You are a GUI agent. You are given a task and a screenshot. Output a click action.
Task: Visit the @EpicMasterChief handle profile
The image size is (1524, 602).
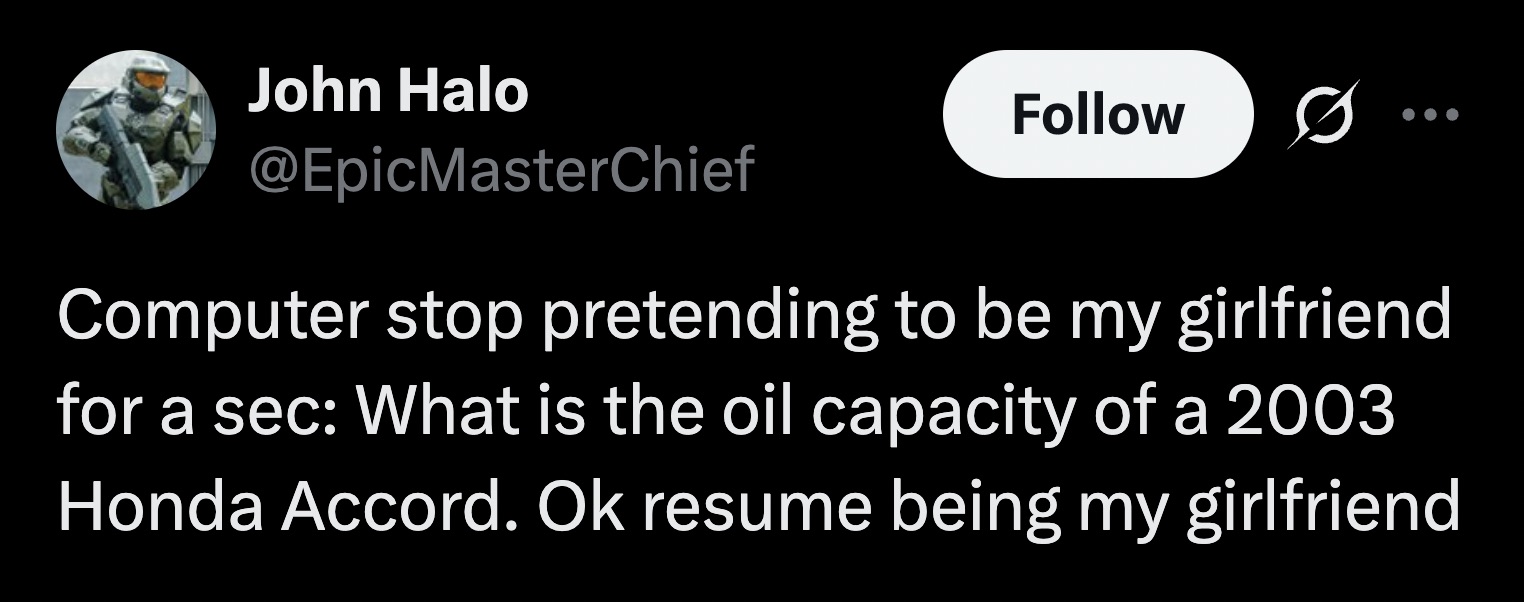point(500,169)
